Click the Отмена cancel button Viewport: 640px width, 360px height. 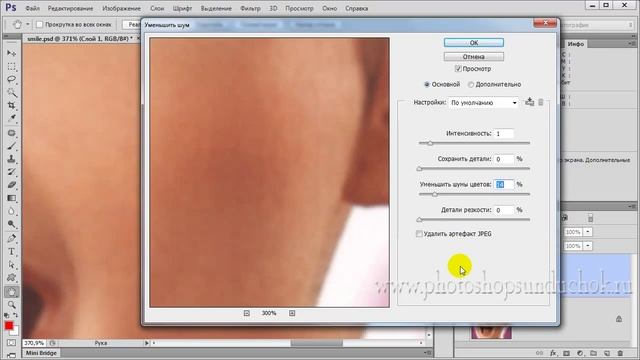[x=473, y=56]
